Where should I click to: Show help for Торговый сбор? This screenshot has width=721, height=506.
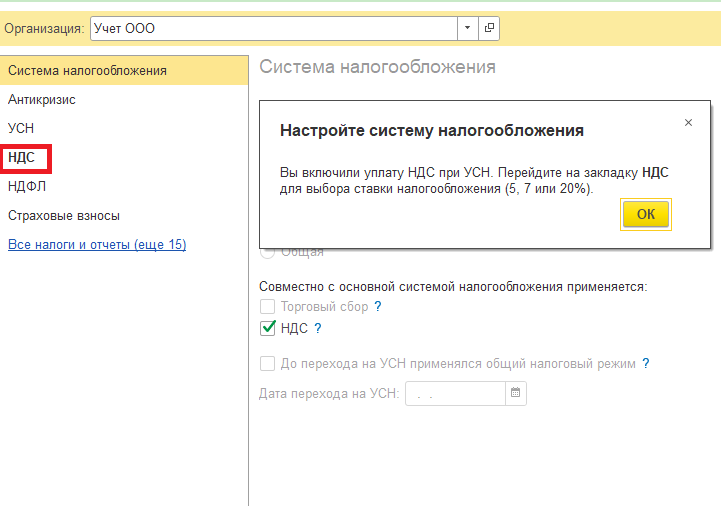point(378,306)
